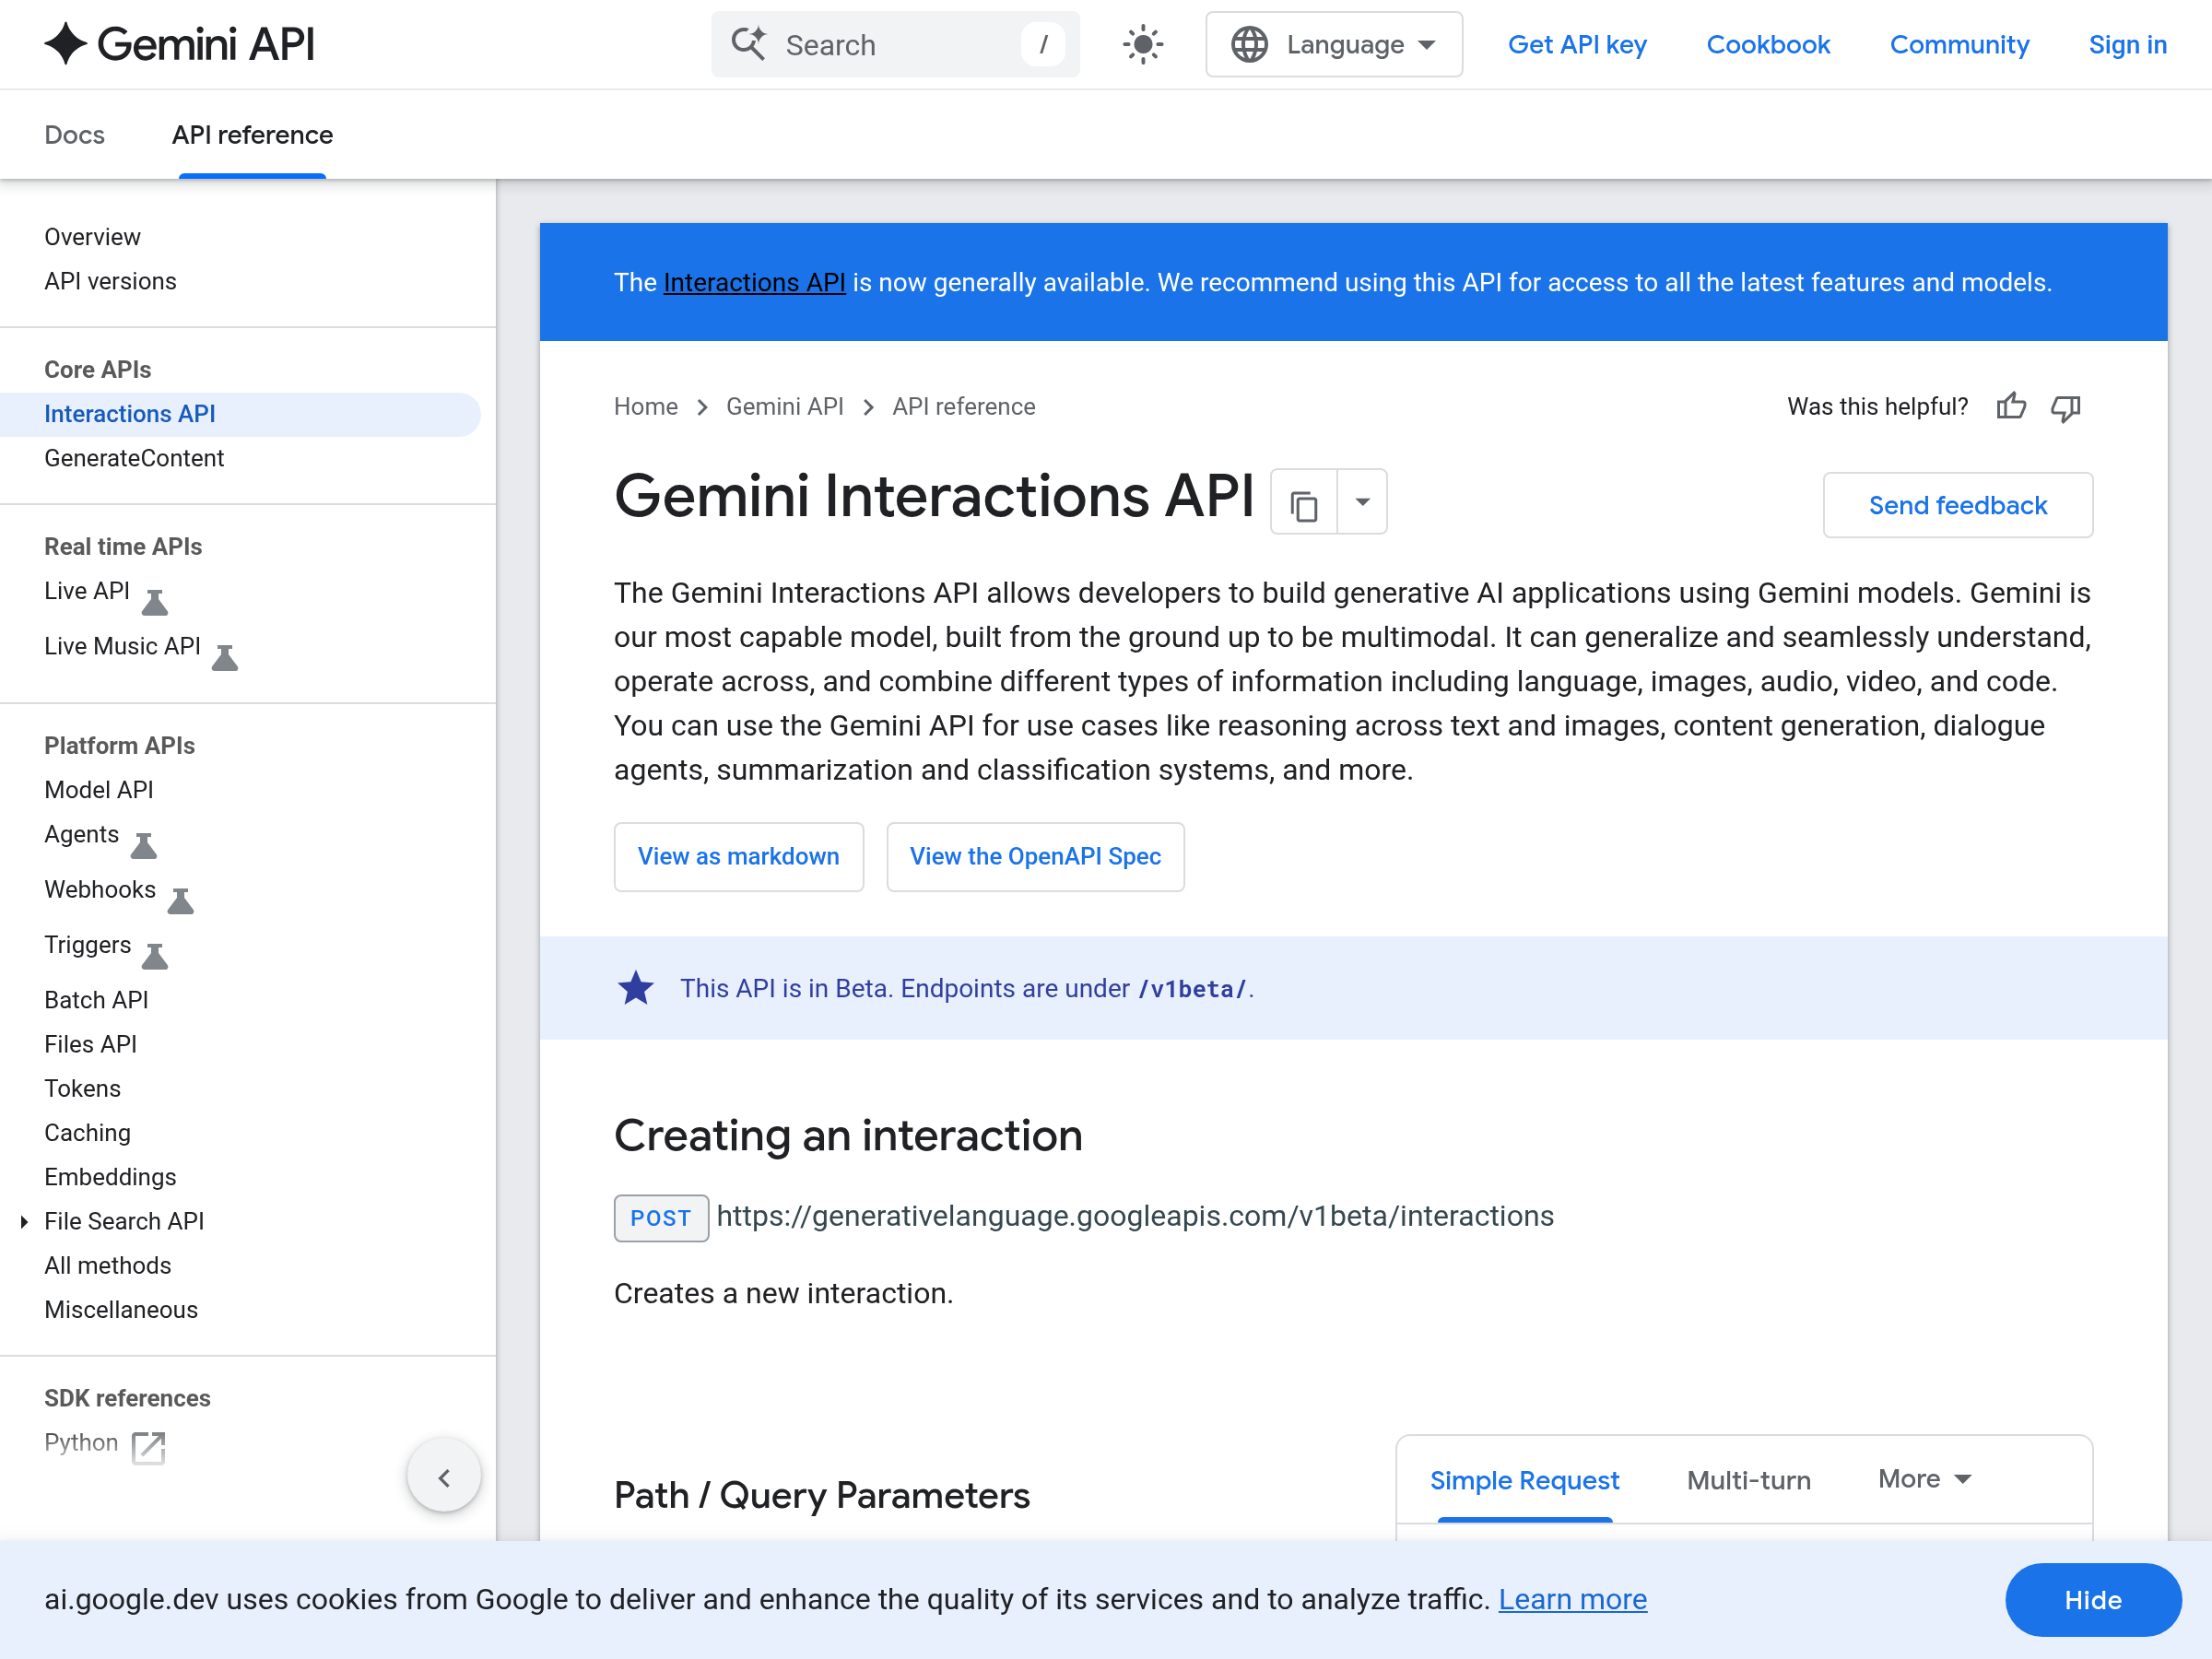Click the Get API key link
This screenshot has width=2212, height=1659.
click(1577, 45)
